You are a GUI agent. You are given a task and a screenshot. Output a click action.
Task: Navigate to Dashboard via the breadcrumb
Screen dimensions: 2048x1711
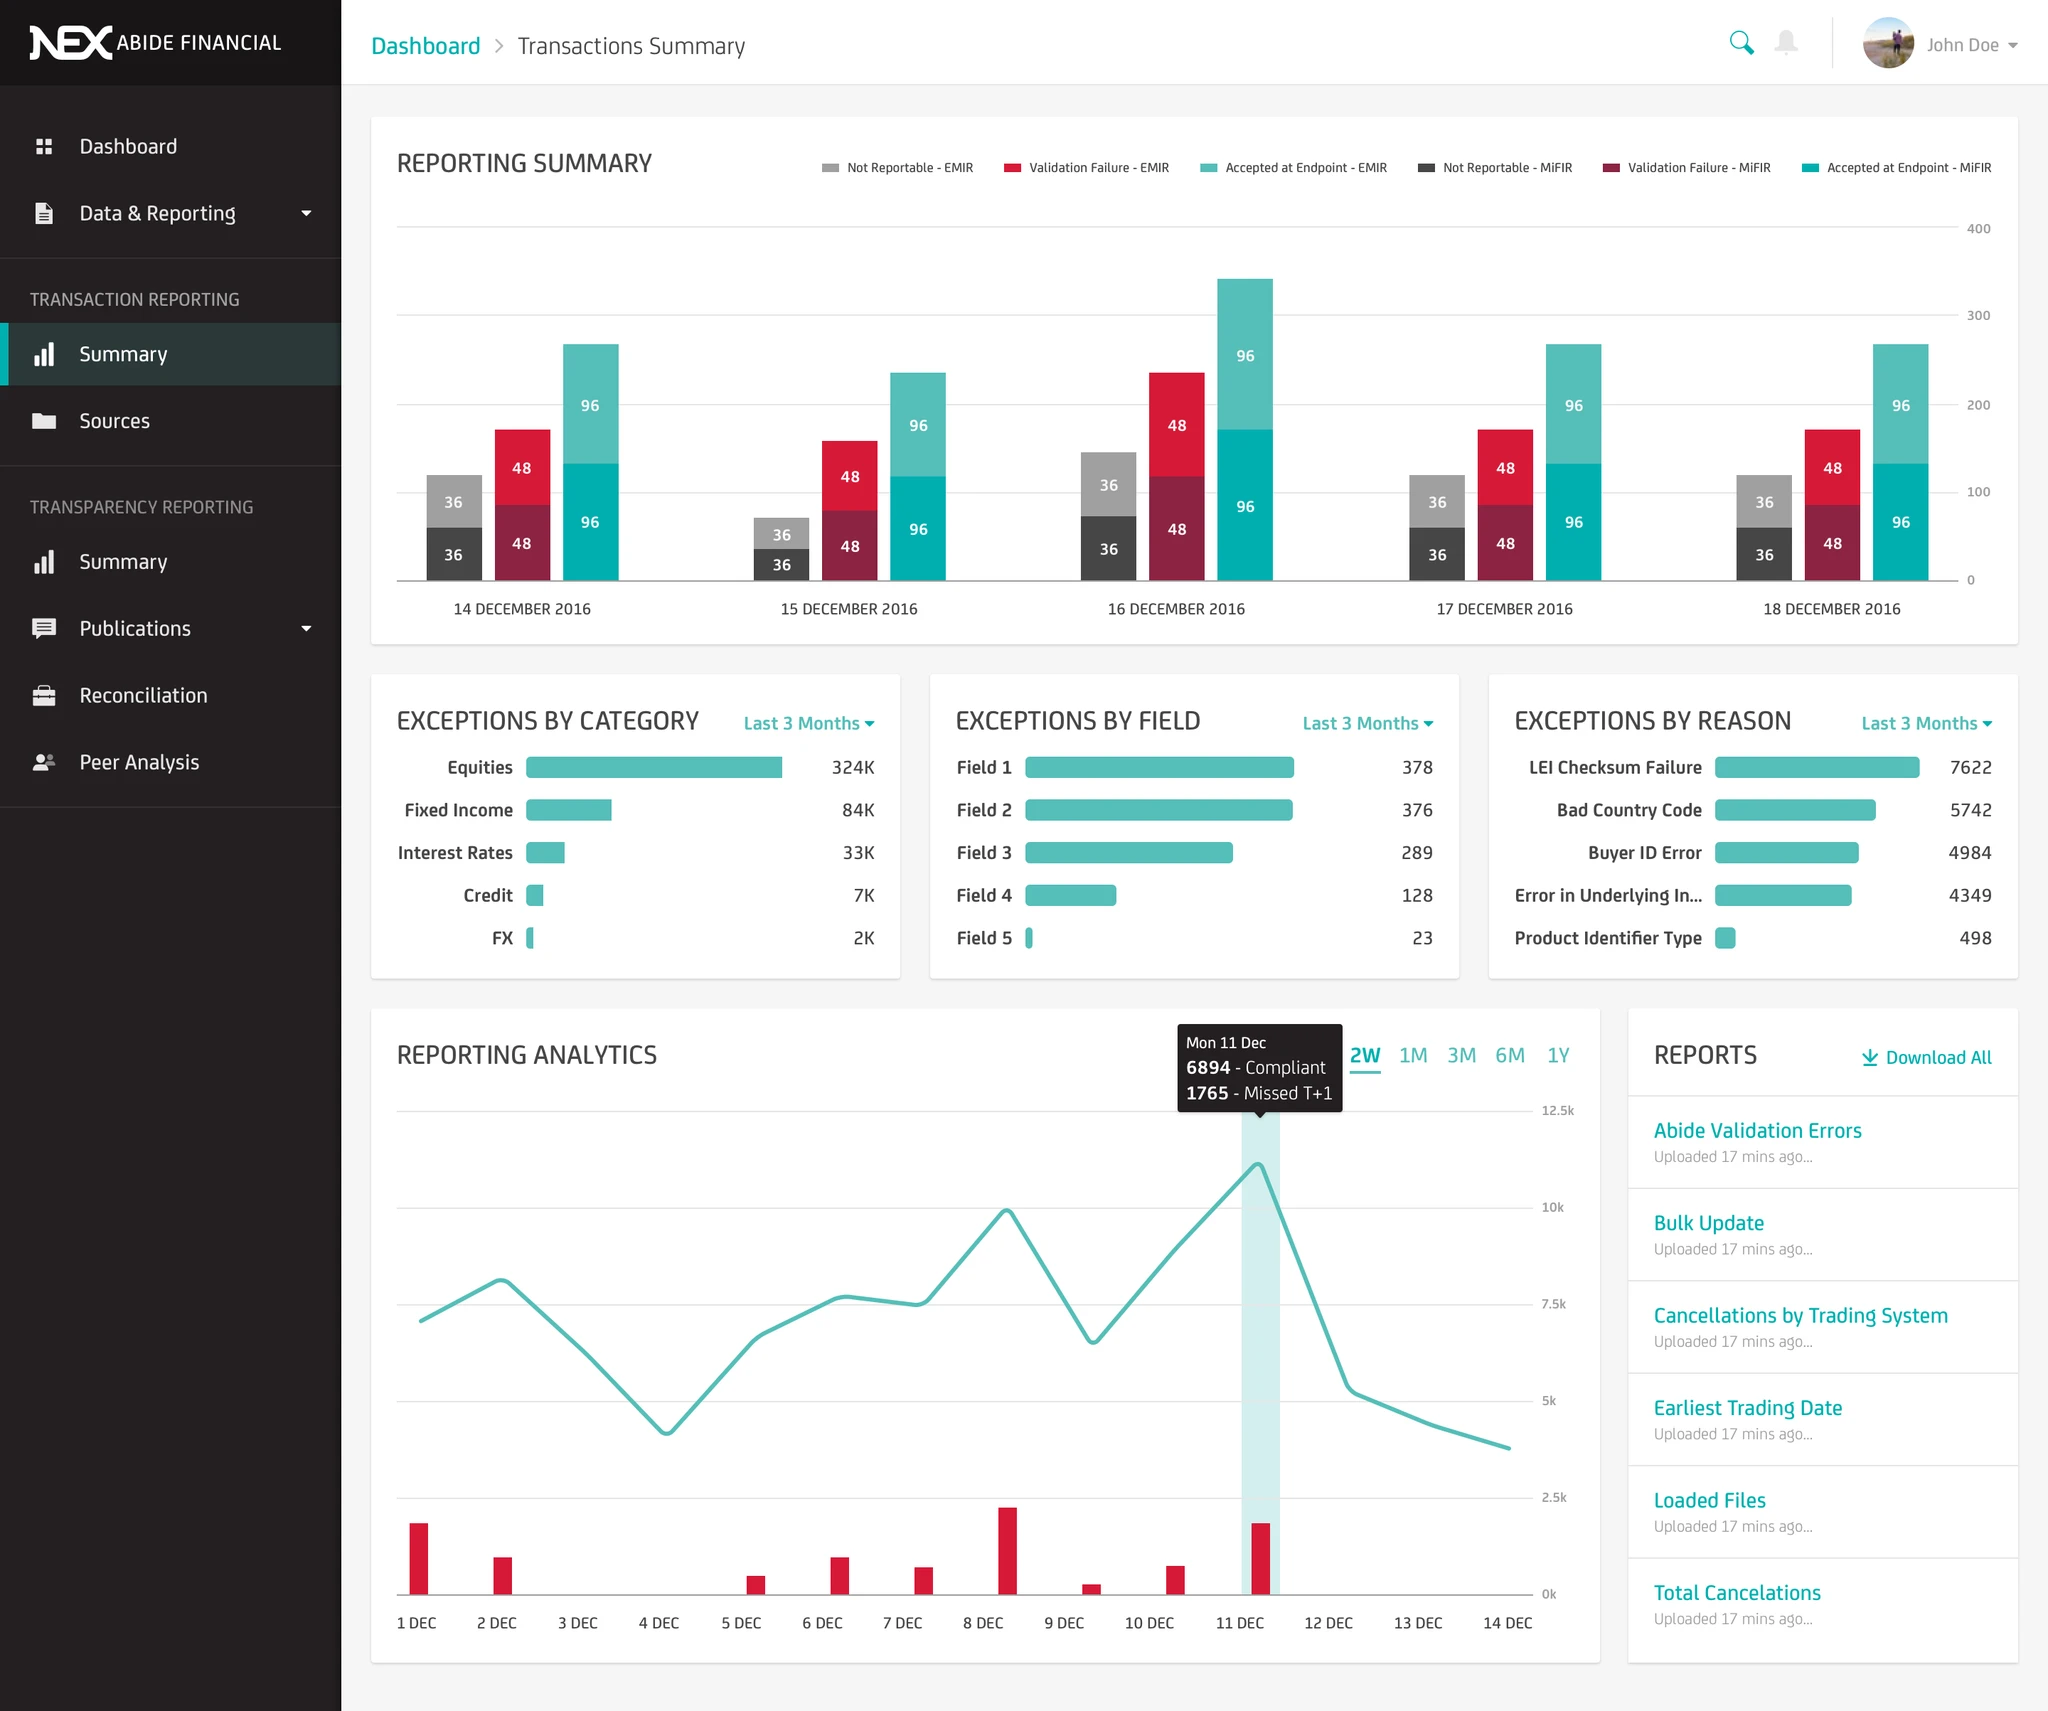pyautogui.click(x=425, y=45)
